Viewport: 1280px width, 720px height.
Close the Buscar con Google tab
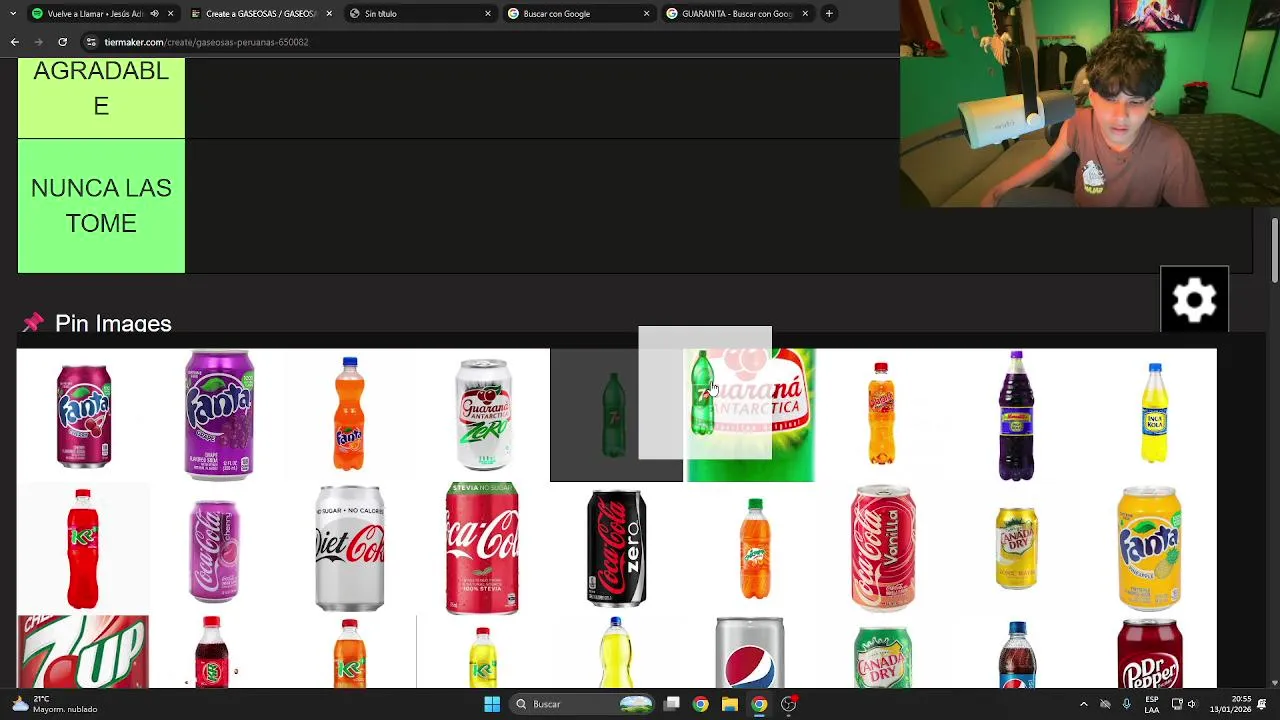pos(646,14)
